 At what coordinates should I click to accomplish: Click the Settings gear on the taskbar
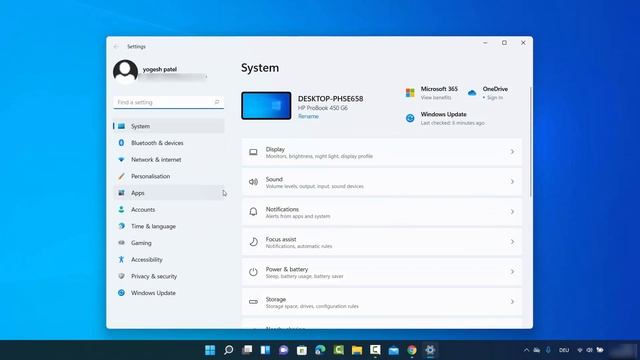(x=430, y=350)
